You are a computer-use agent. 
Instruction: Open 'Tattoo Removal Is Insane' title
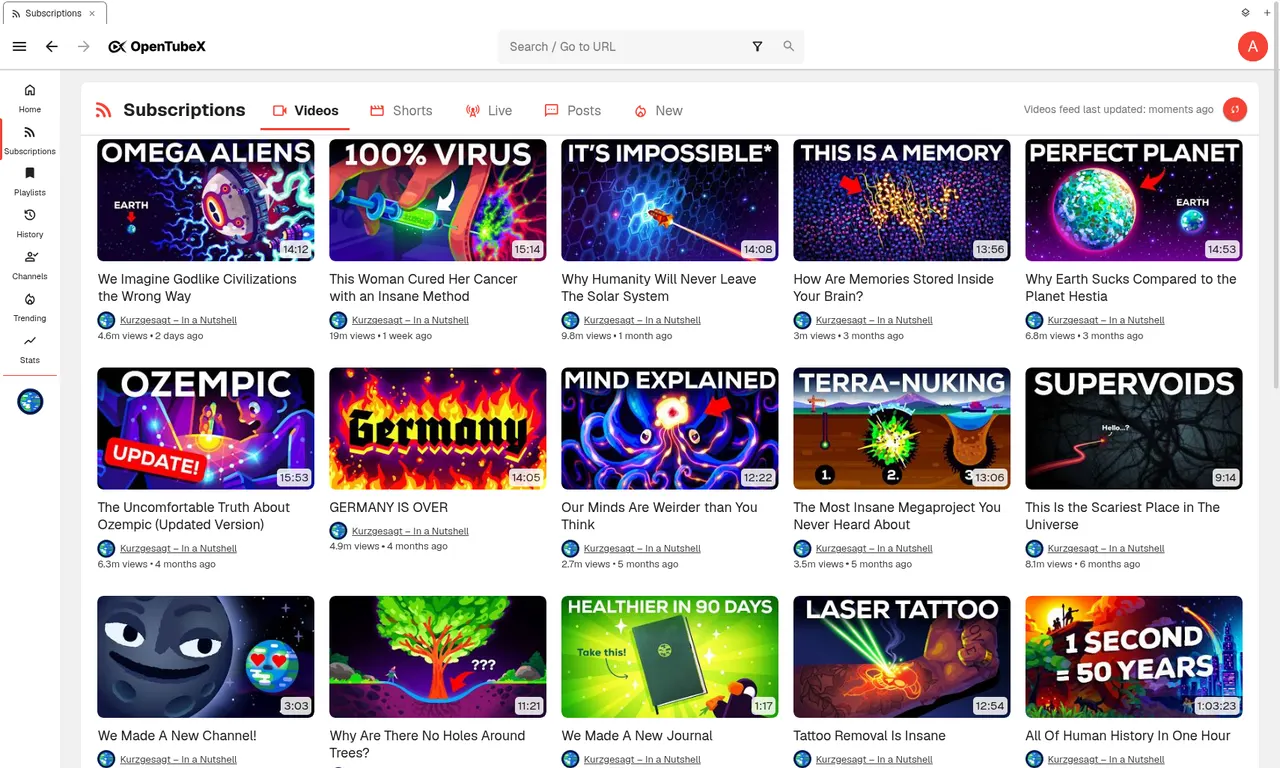869,736
